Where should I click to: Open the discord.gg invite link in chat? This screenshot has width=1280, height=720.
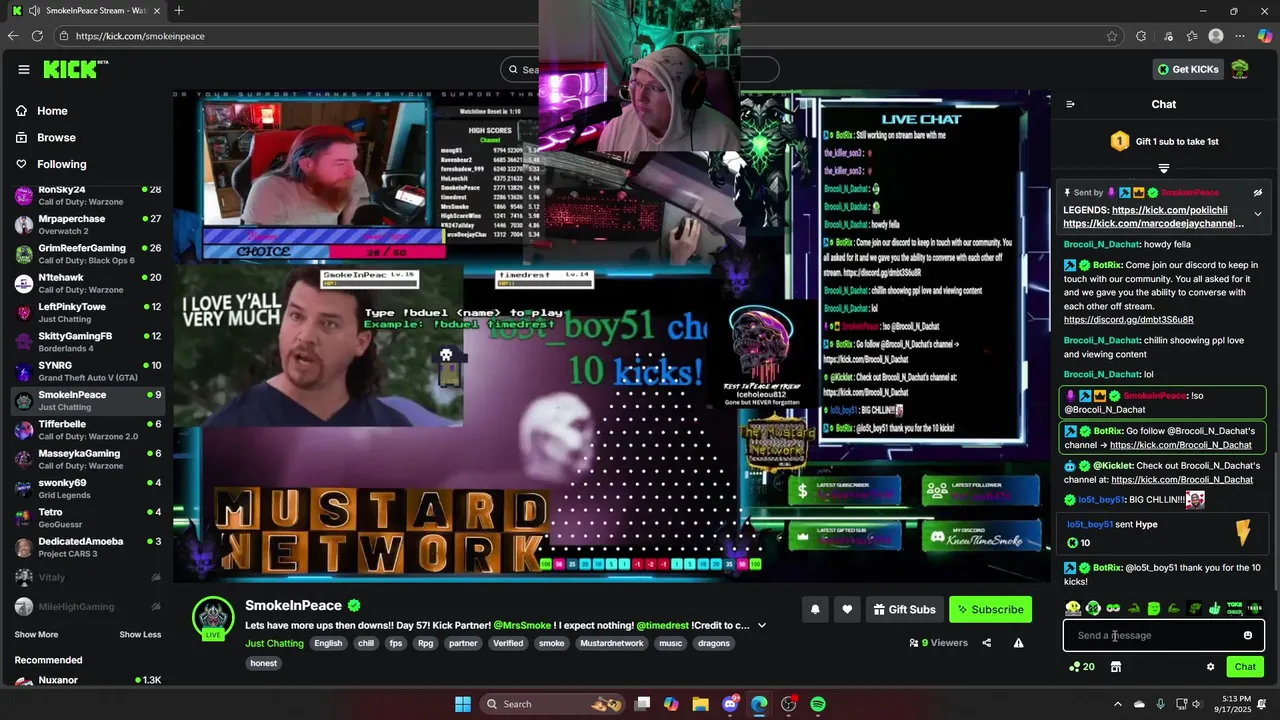[1128, 320]
